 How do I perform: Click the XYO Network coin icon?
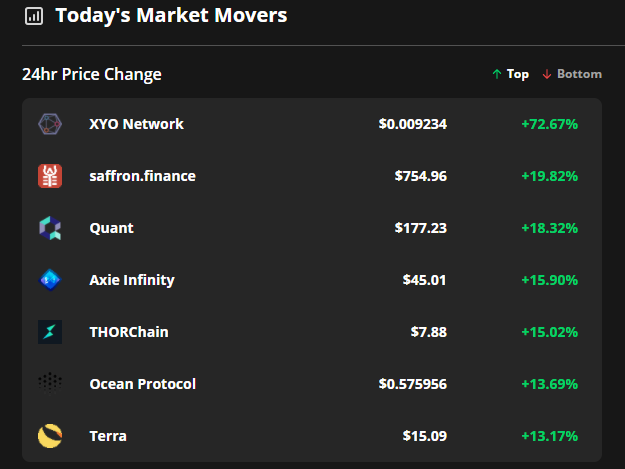click(50, 124)
